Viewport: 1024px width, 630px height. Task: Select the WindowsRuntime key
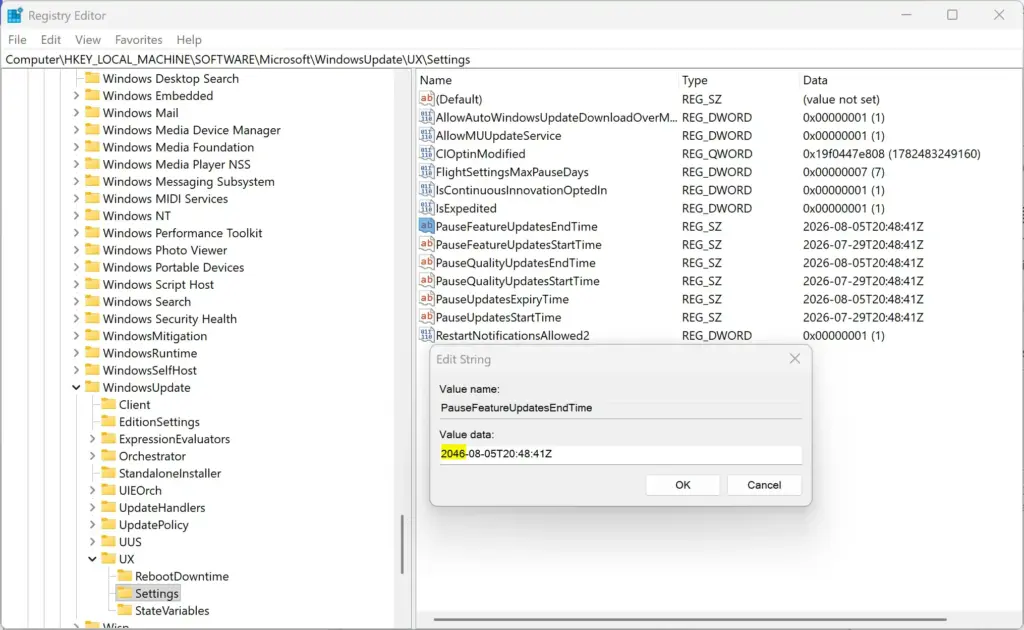pyautogui.click(x=150, y=353)
